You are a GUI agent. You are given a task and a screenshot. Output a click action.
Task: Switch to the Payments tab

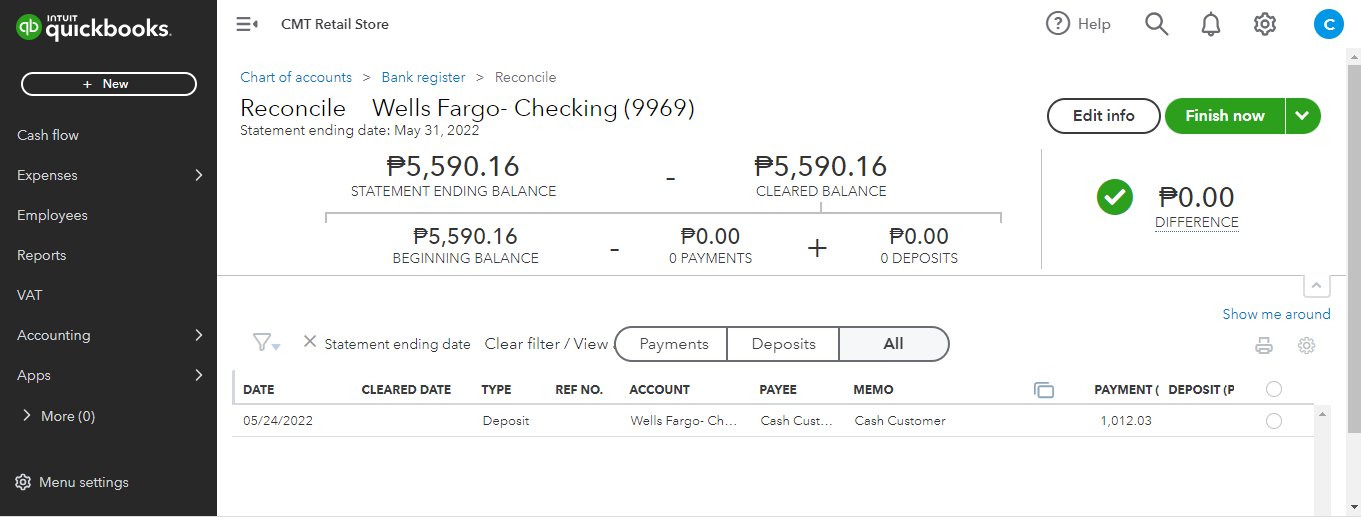click(x=673, y=344)
